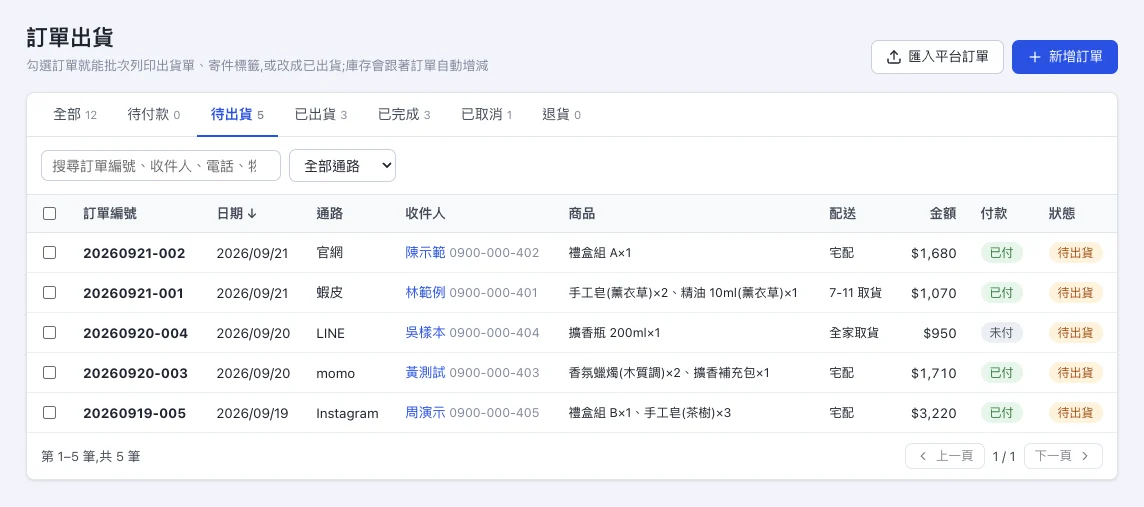This screenshot has width=1144, height=507.
Task: Click the Instagram channel cell
Action: pyautogui.click(x=347, y=414)
